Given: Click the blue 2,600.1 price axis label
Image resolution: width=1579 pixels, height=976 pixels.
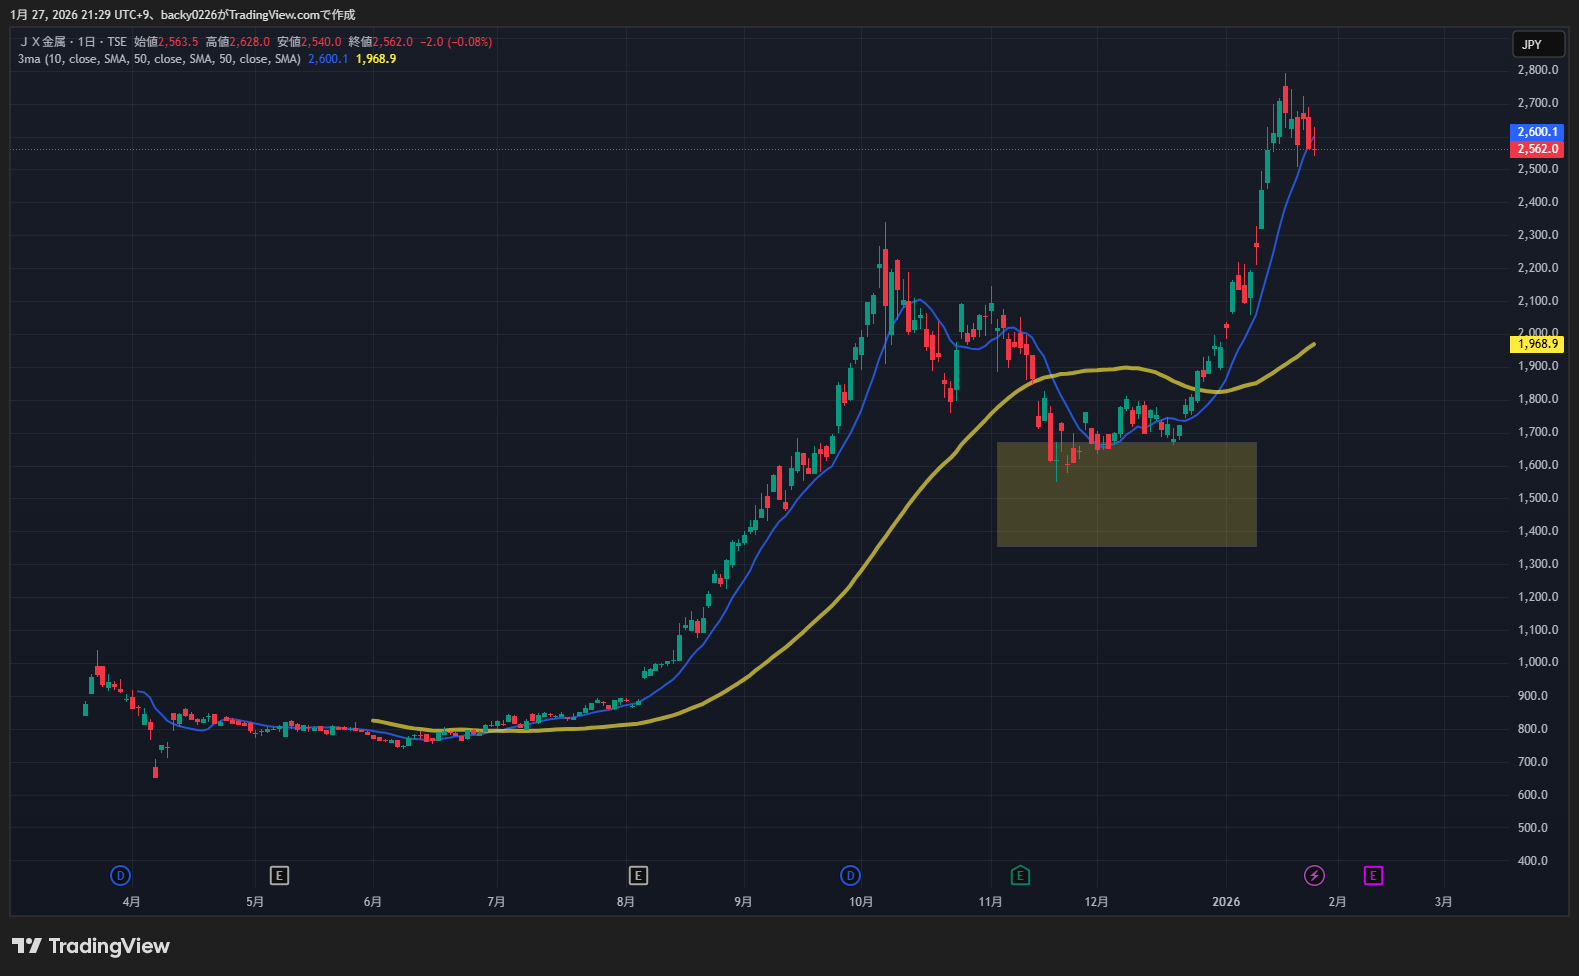Looking at the screenshot, I should 1536,132.
